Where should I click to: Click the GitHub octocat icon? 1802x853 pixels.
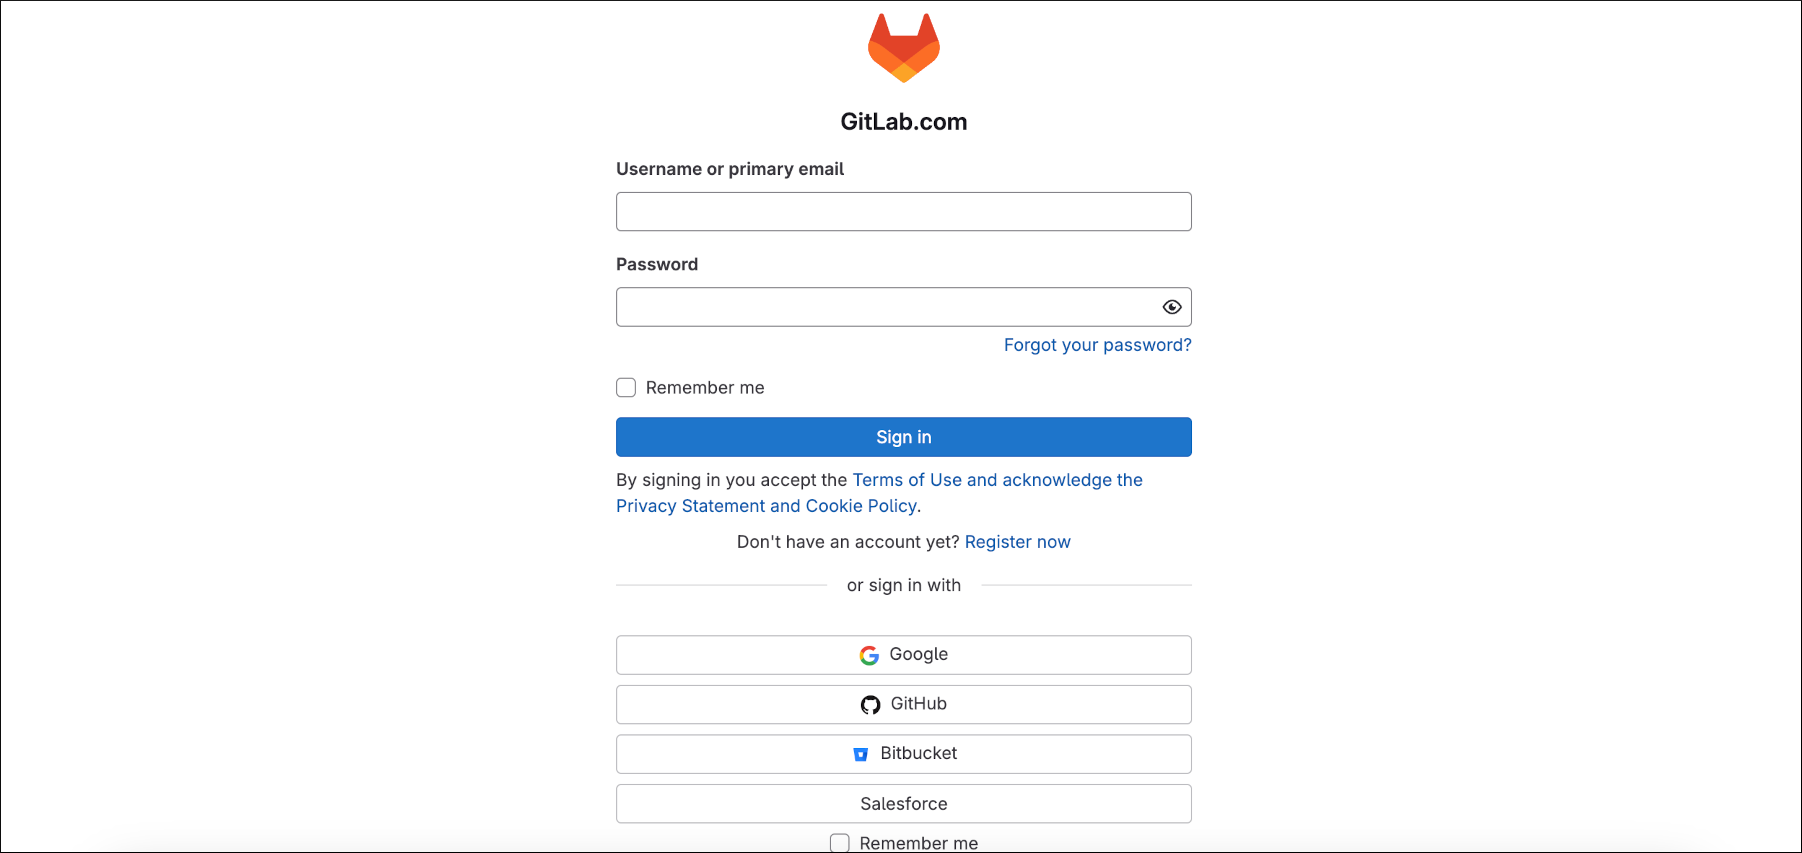tap(870, 705)
